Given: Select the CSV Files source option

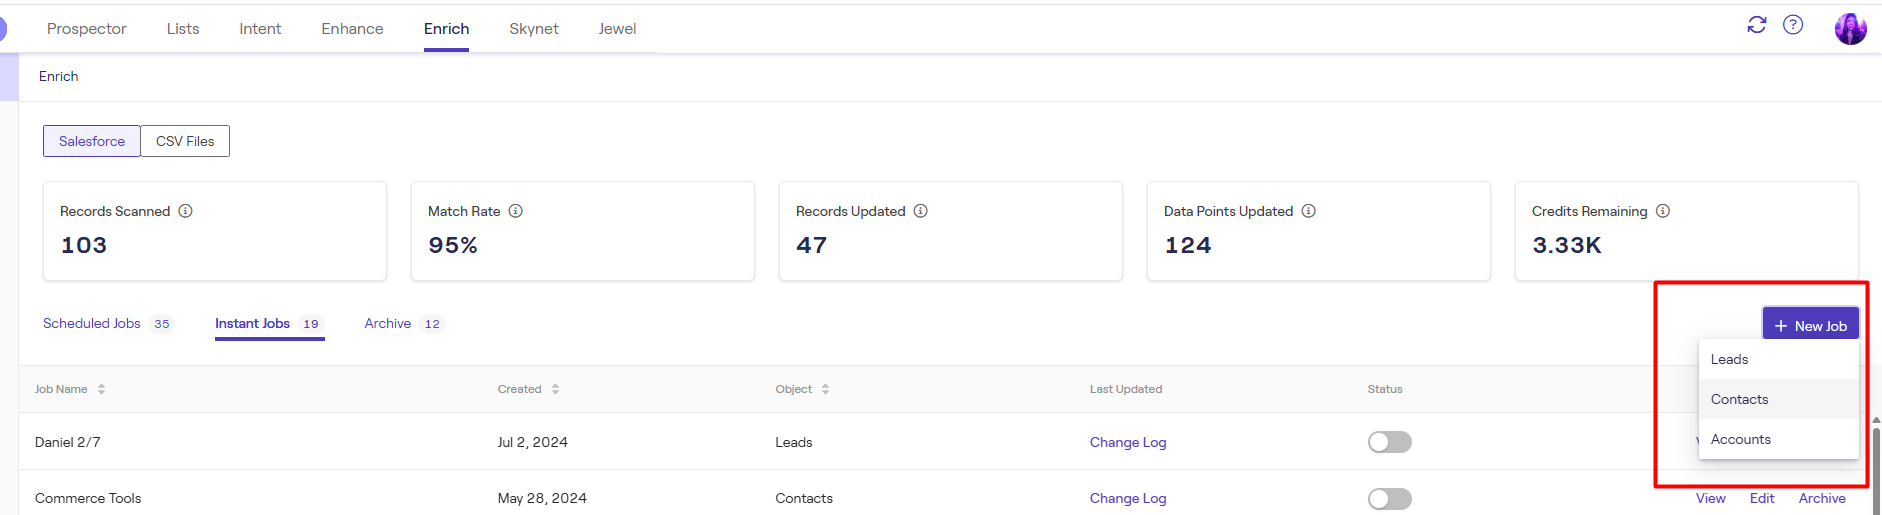Looking at the screenshot, I should pyautogui.click(x=185, y=141).
